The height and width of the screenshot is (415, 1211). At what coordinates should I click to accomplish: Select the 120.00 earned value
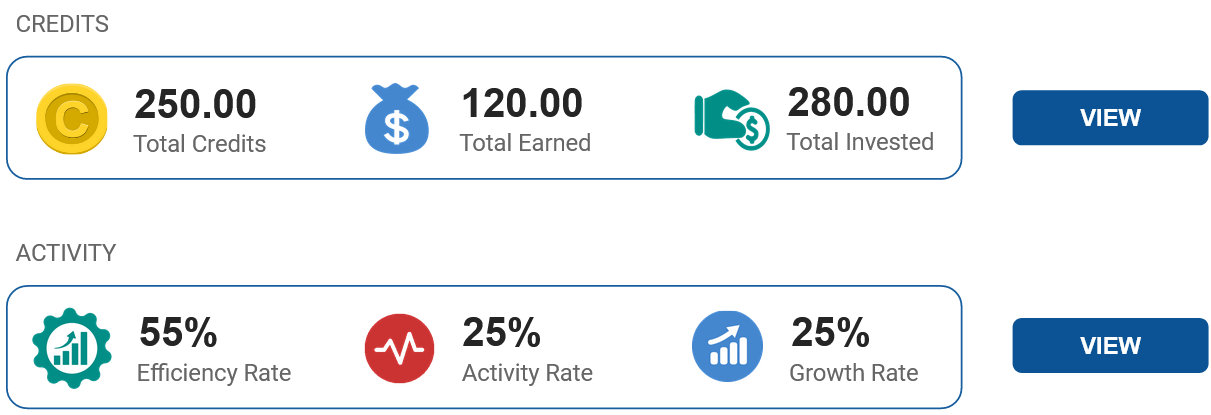[x=522, y=103]
